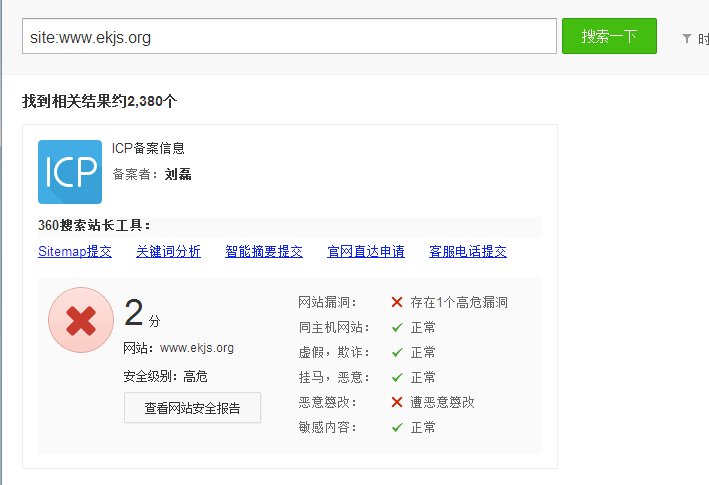Click the green 搜索一下 search button
This screenshot has height=485, width=709.
[609, 36]
